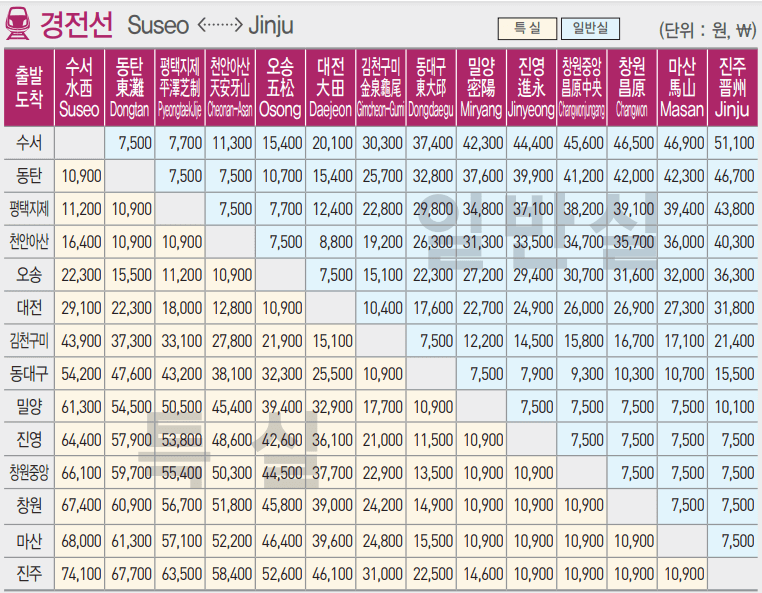The image size is (762, 593).
Task: Click the 동대구 Dongdaegu column header
Action: (x=431, y=87)
